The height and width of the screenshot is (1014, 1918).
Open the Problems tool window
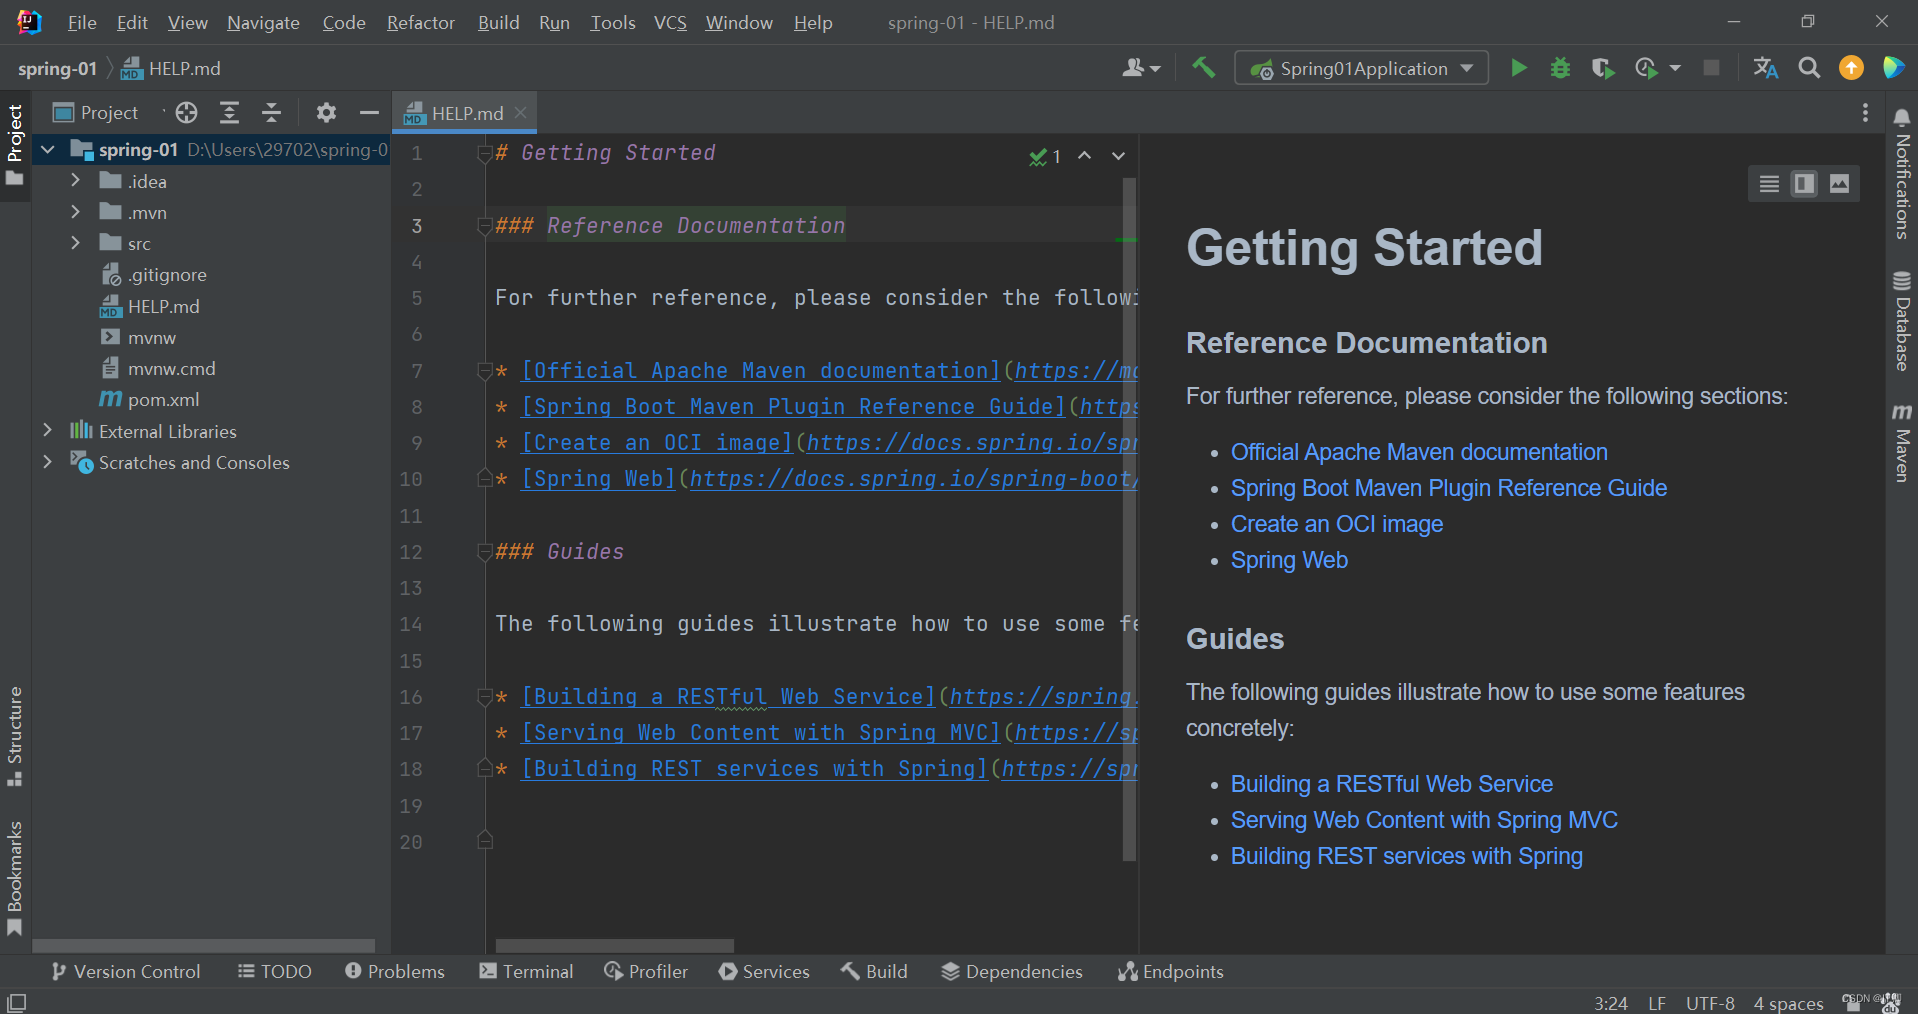pyautogui.click(x=395, y=971)
